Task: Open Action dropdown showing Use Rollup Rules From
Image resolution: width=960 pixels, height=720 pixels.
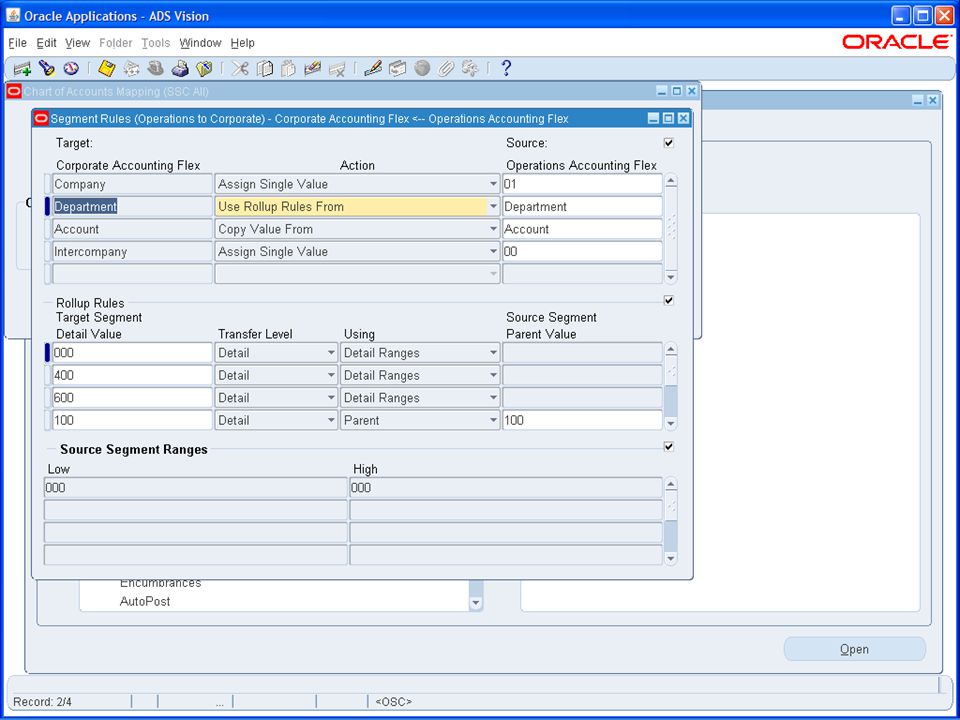Action: coord(493,207)
